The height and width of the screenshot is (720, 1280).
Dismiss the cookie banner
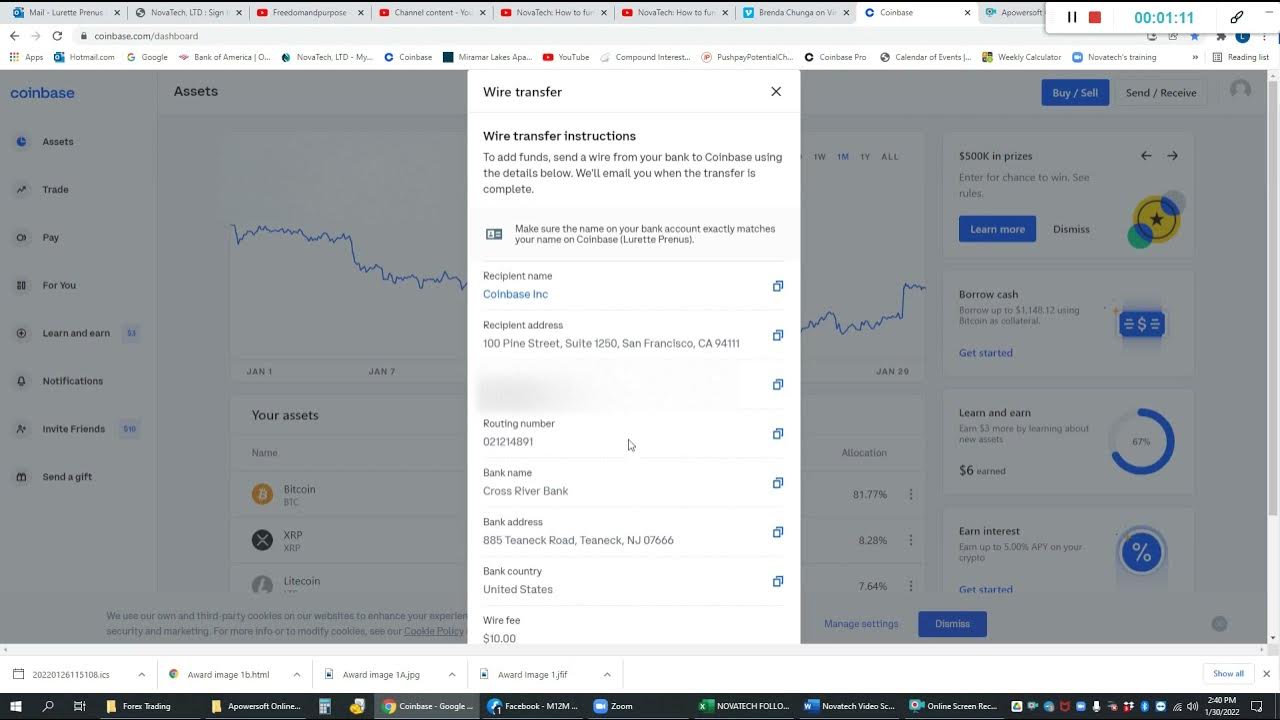952,624
